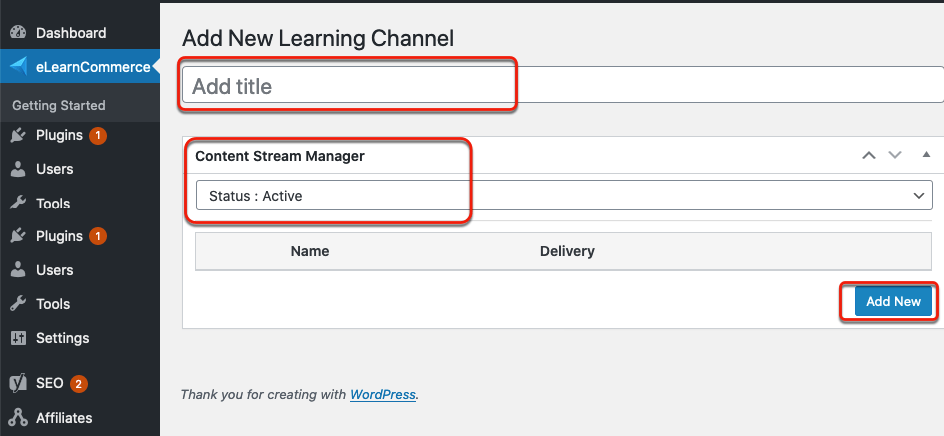Click the second Plugins notification badge
The height and width of the screenshot is (436, 944).
98,236
